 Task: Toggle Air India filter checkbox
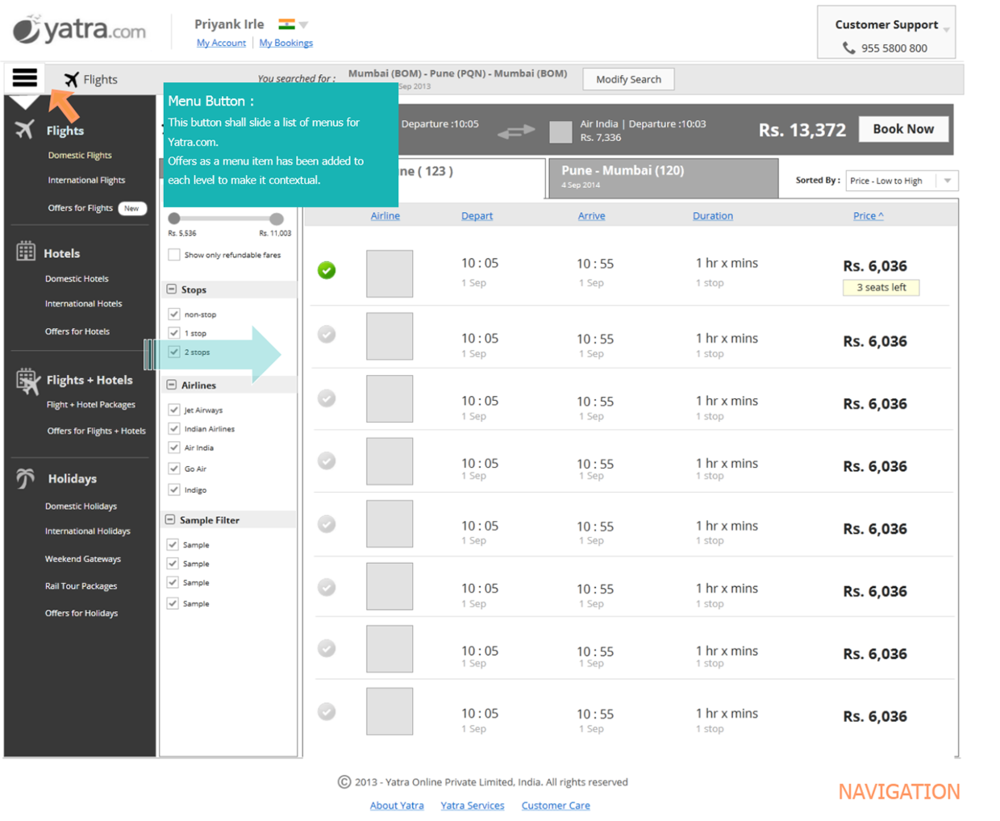173,447
